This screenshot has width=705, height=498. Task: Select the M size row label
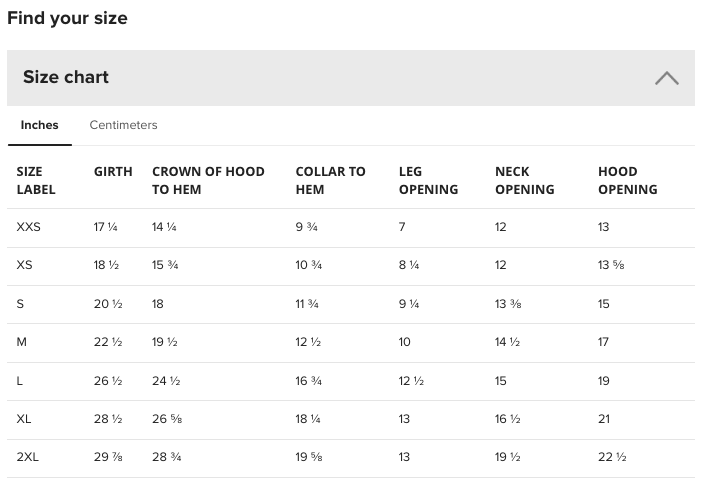(x=22, y=342)
